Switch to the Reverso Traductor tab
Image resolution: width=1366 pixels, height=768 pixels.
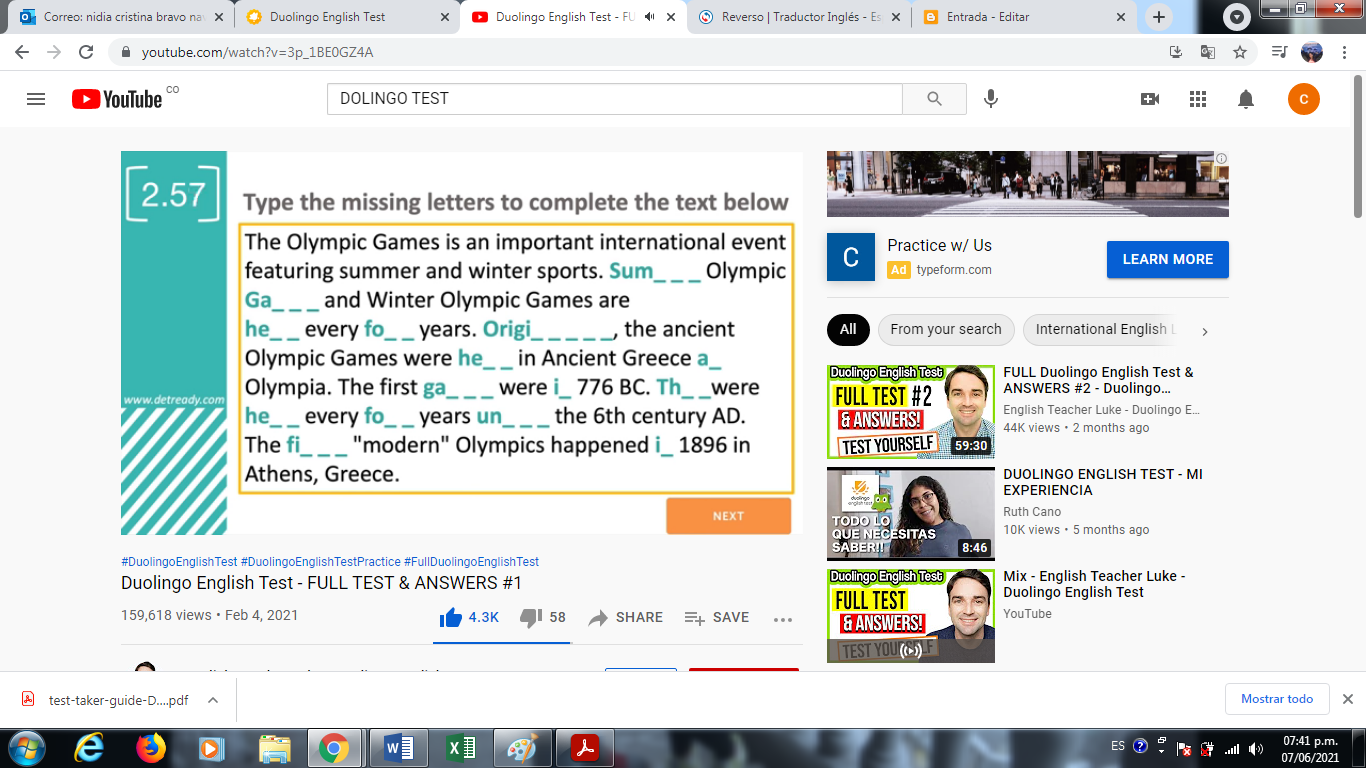click(800, 17)
